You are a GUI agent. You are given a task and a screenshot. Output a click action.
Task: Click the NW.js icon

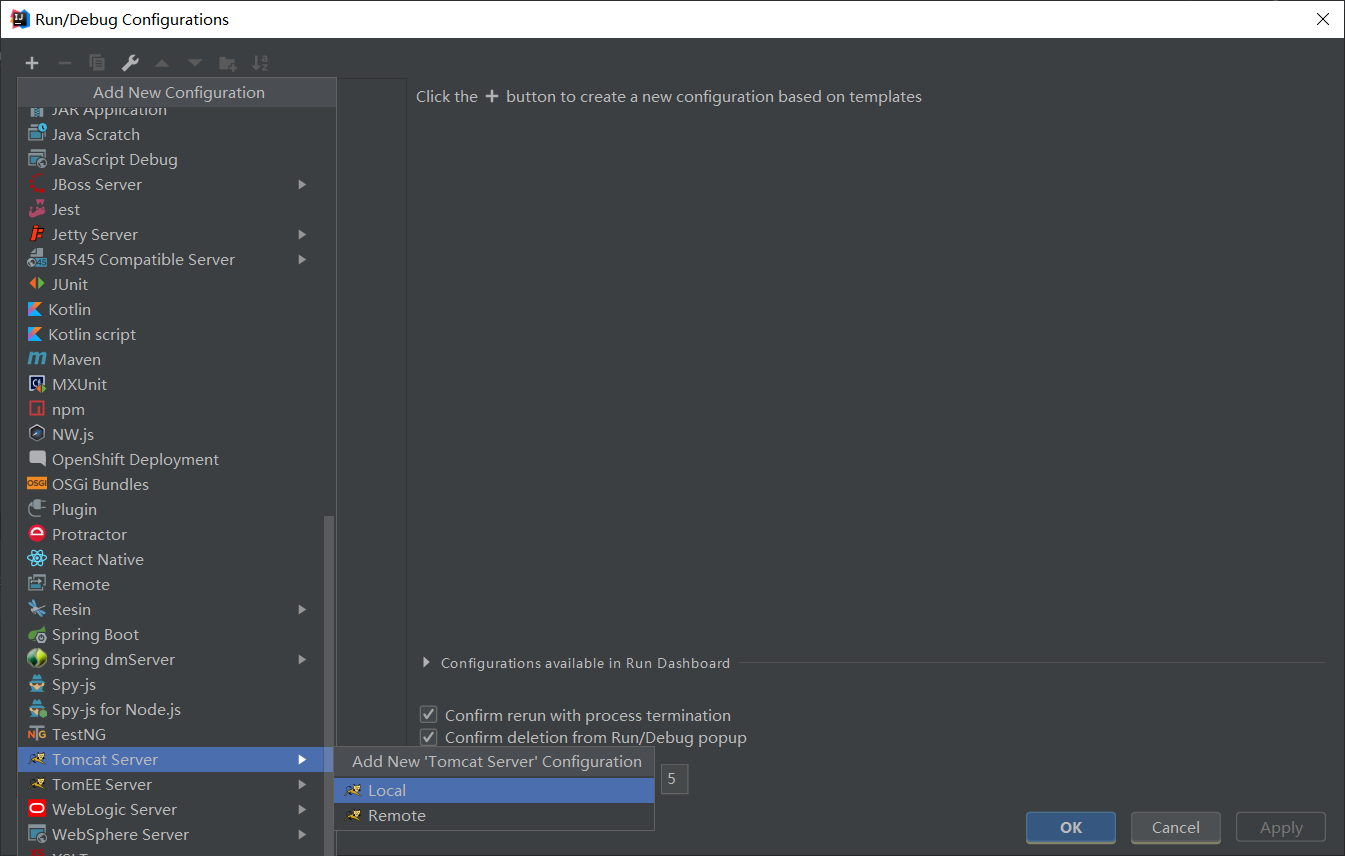(37, 434)
